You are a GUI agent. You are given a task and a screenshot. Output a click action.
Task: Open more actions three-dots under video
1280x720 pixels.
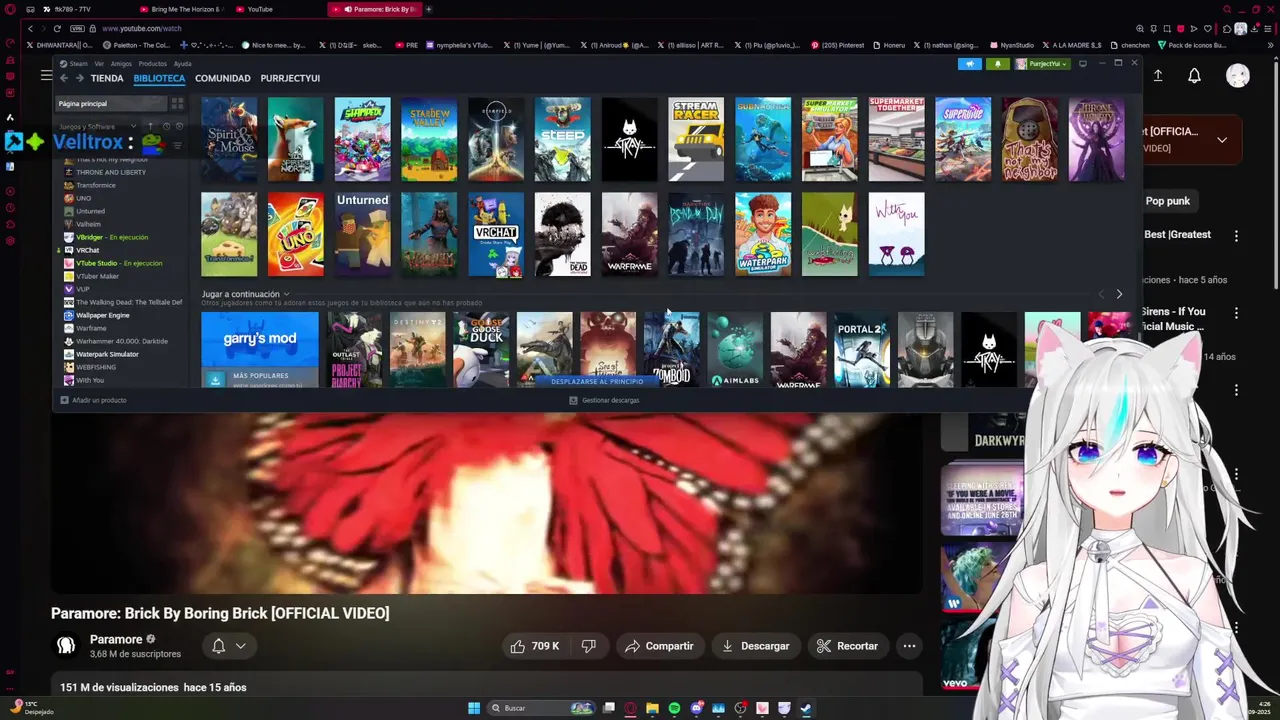click(909, 646)
